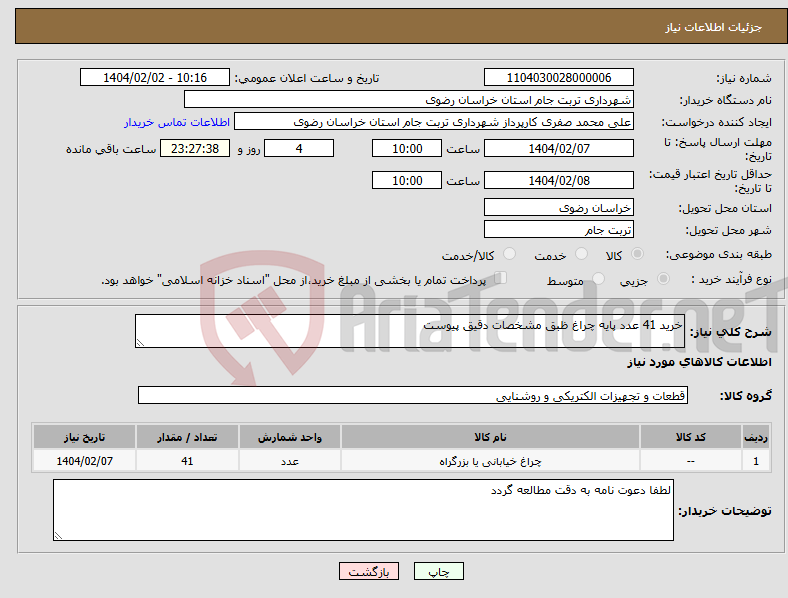
Task: Click the واحد شمارش column header
Action: [x=290, y=437]
